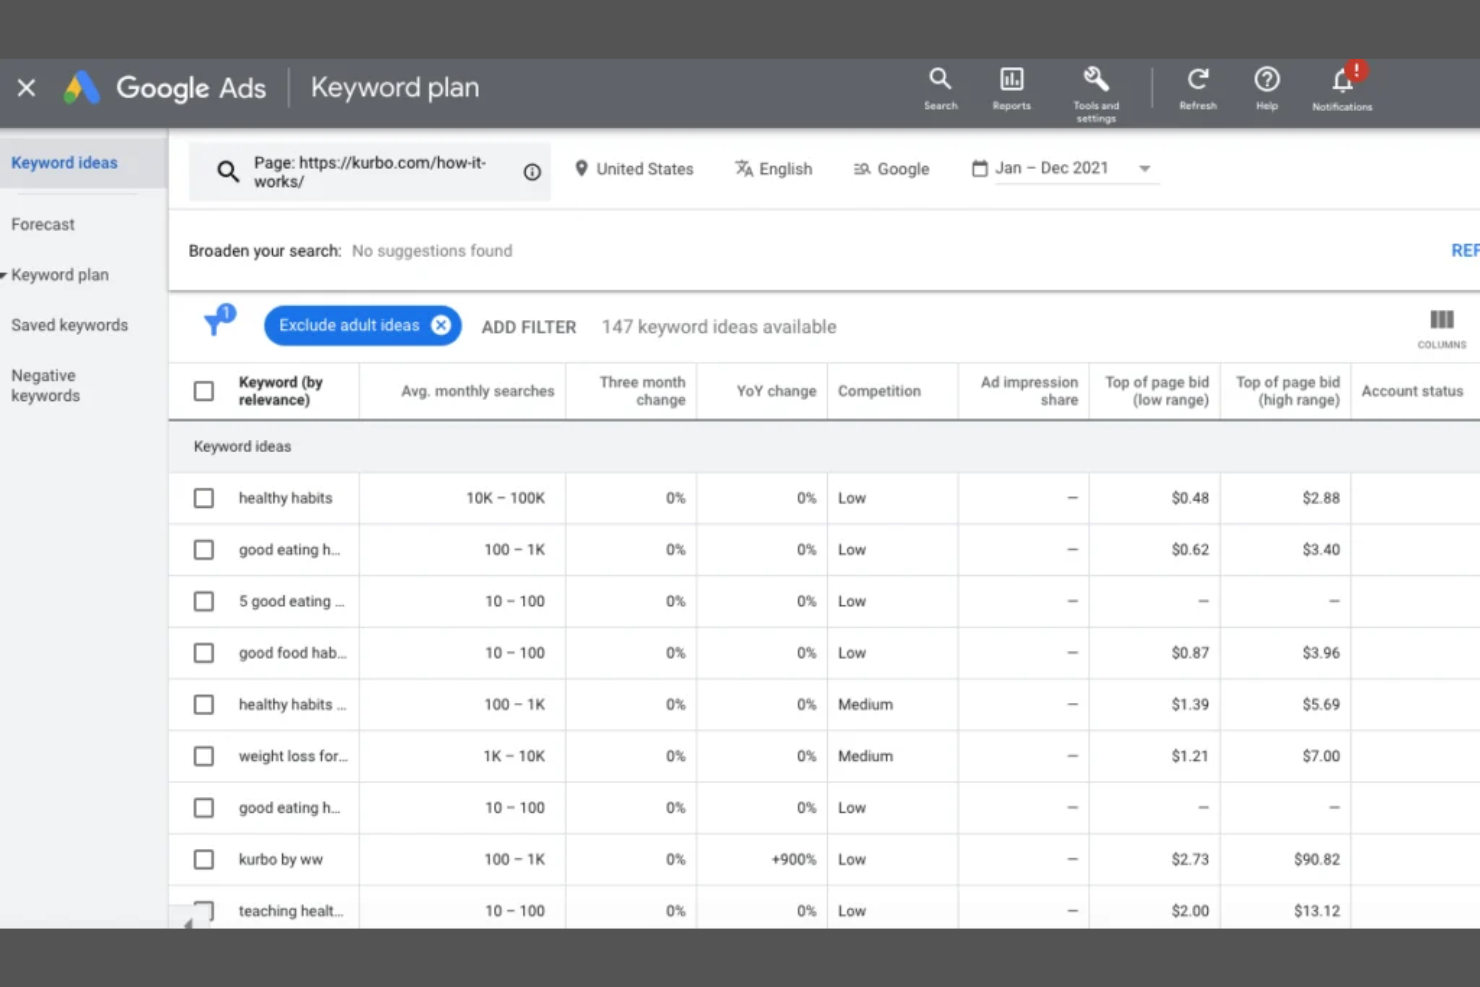Open Negative keywords section
The width and height of the screenshot is (1480, 987).
pyautogui.click(x=44, y=385)
